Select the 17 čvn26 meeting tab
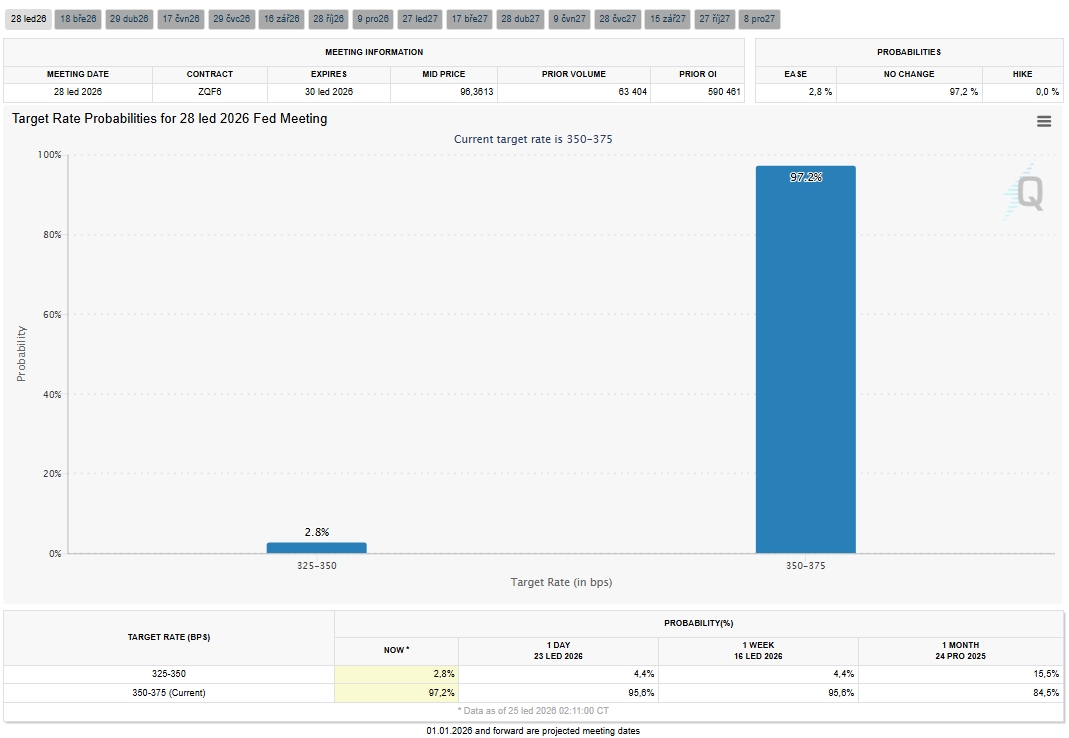Screen dimensions: 1069x738 tap(181, 19)
